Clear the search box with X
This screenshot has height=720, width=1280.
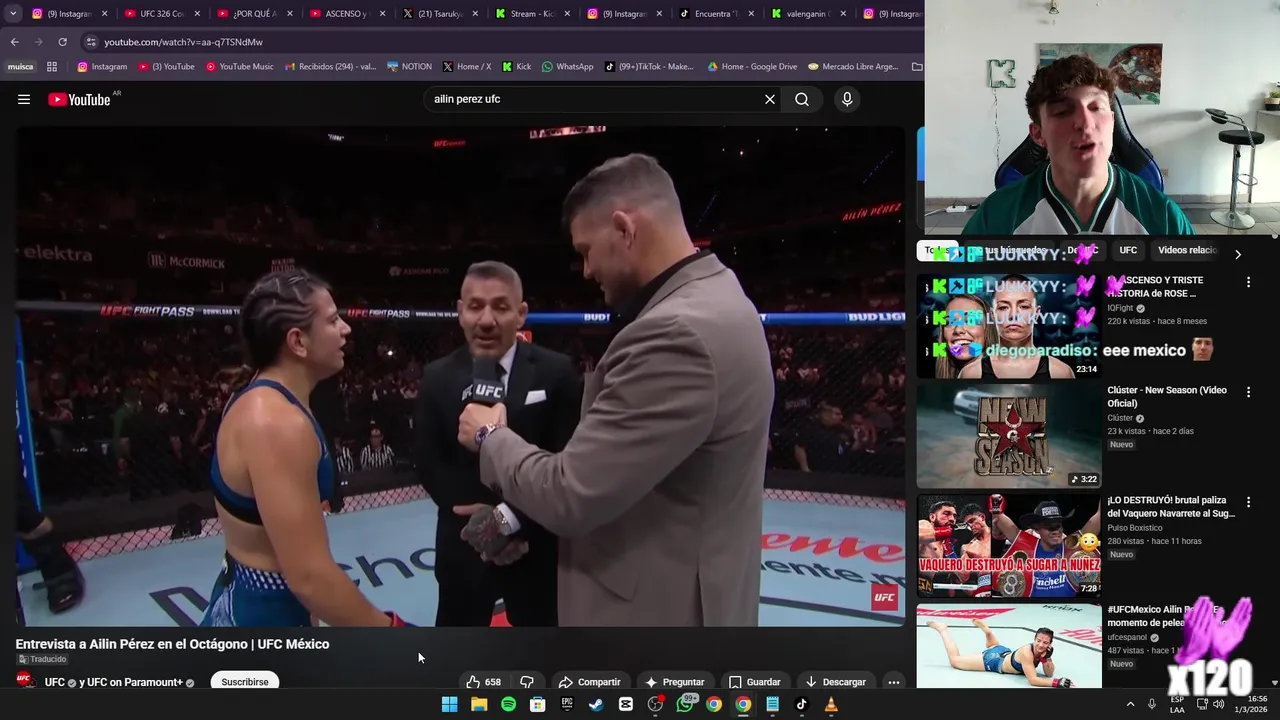click(770, 99)
